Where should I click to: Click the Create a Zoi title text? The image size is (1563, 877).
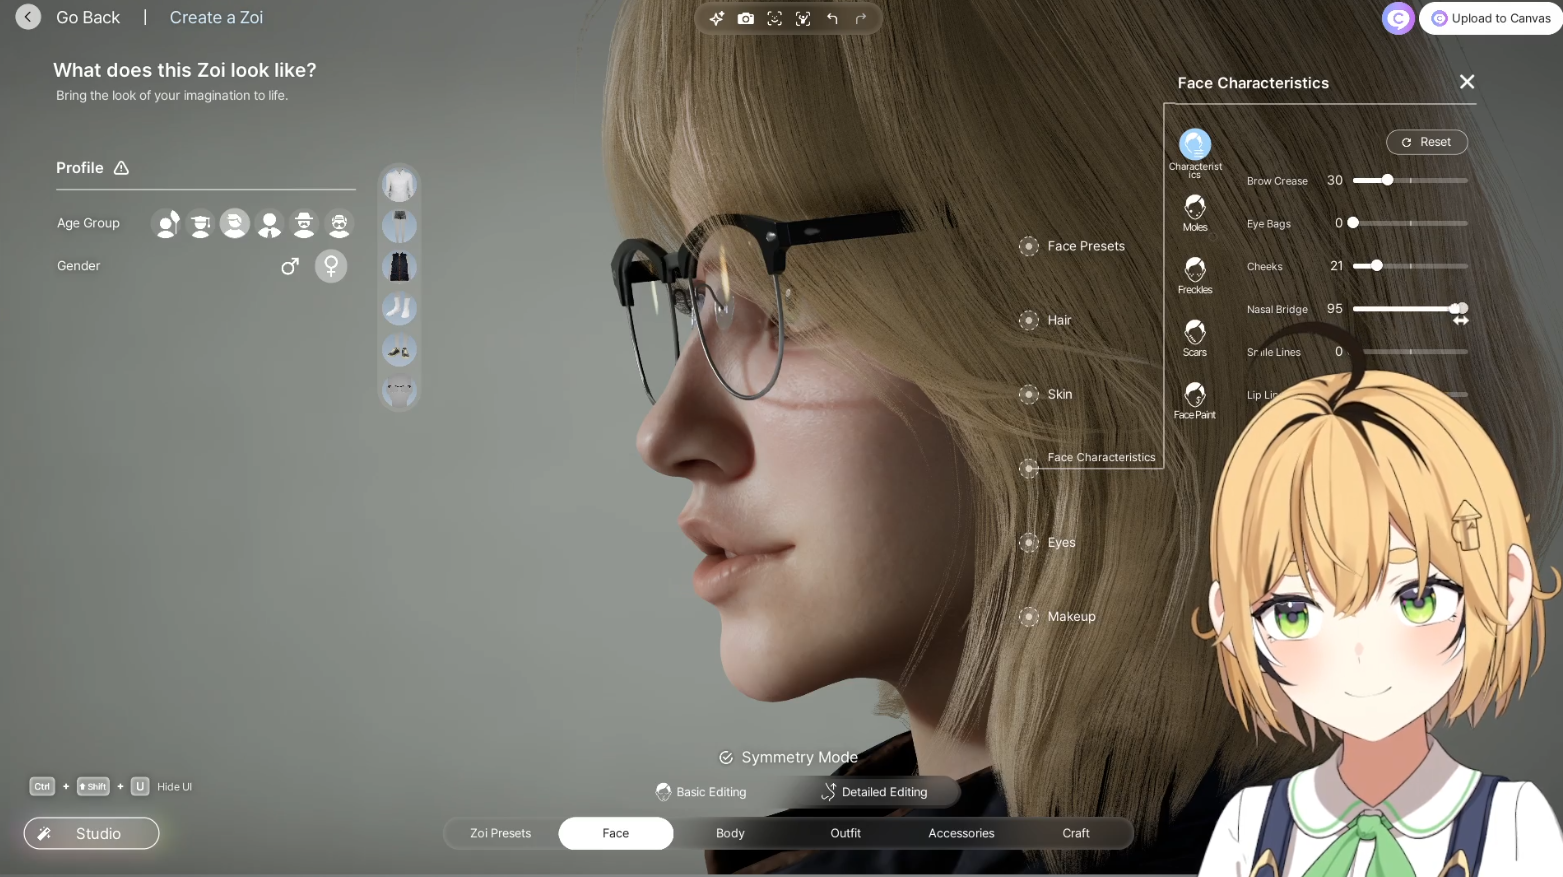(216, 17)
